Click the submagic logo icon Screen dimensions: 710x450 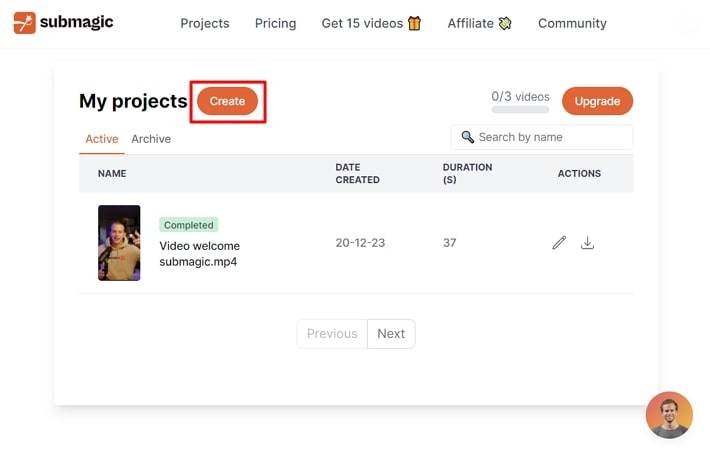tap(24, 23)
